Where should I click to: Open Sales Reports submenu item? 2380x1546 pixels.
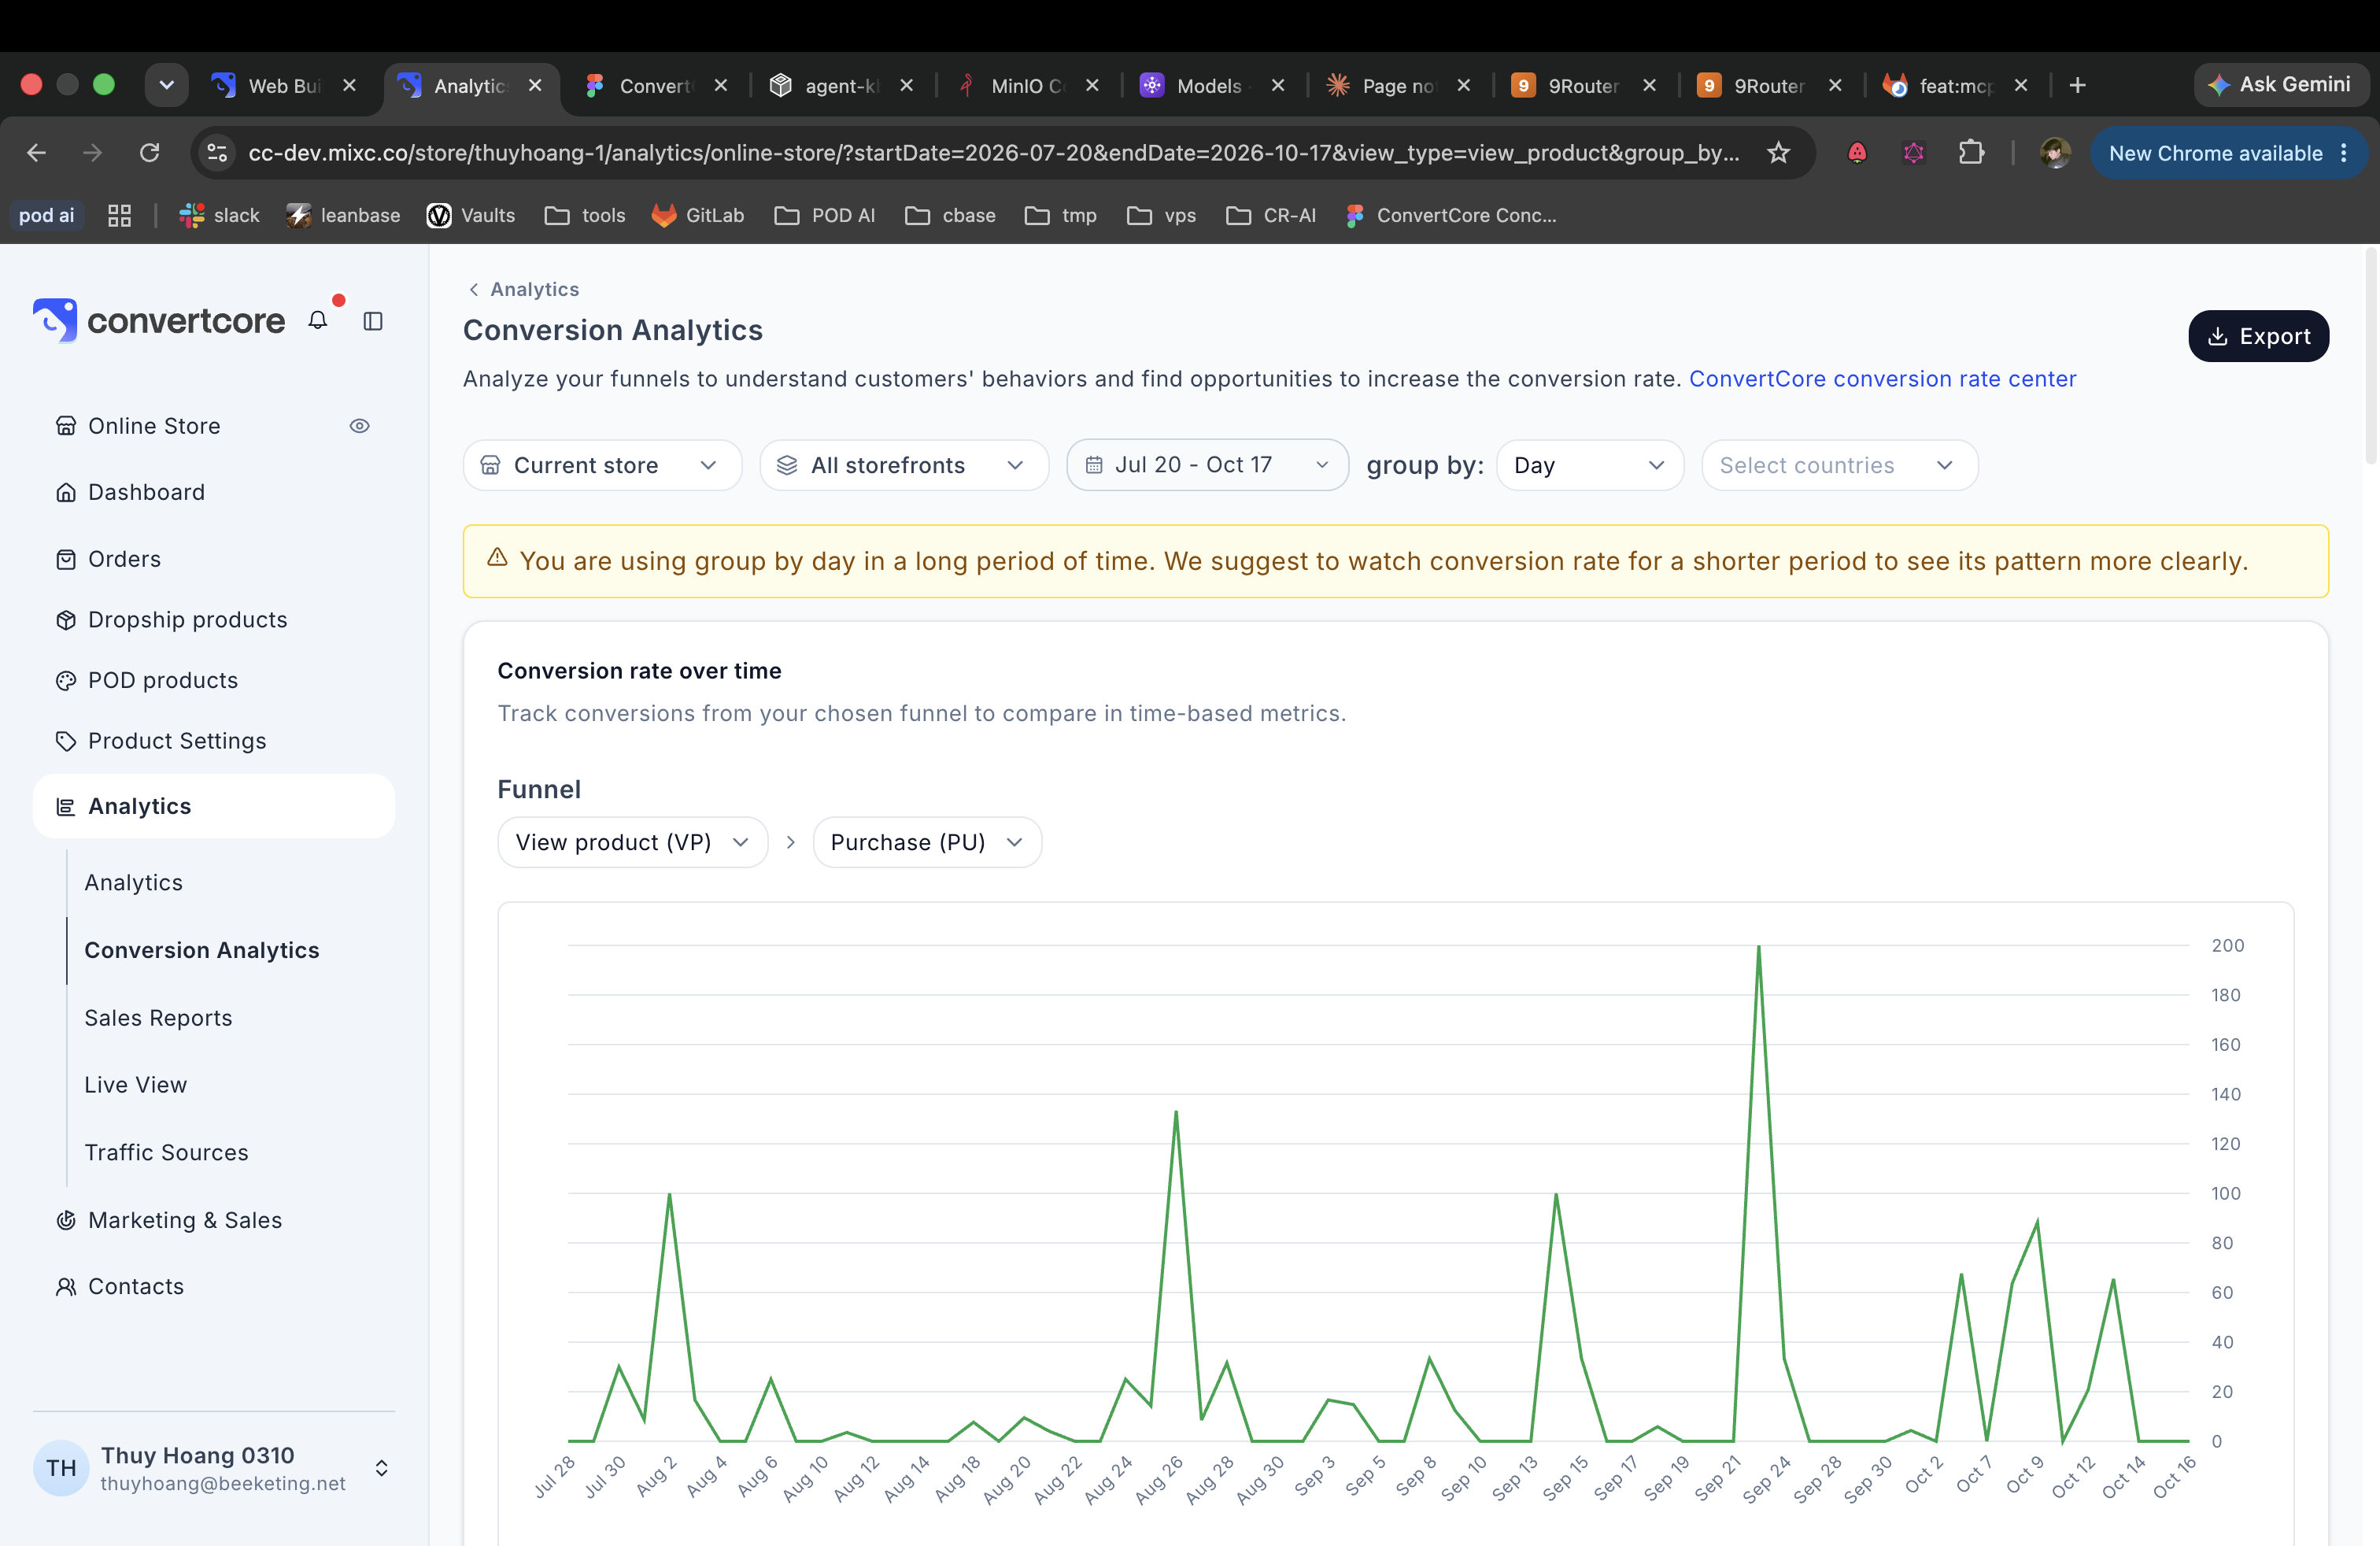[158, 1018]
